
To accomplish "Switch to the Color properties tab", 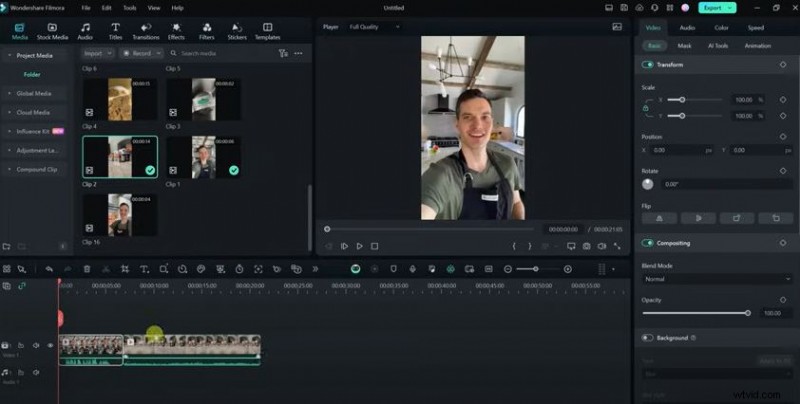I will [721, 28].
